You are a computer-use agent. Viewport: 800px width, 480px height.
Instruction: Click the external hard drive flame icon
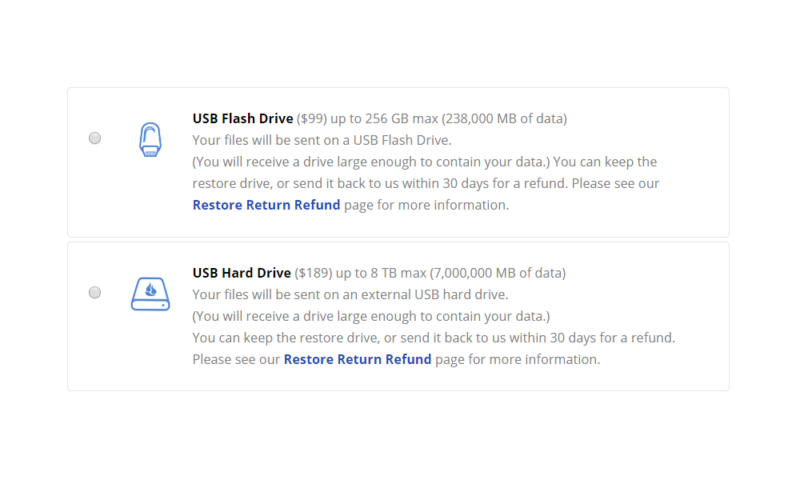(151, 294)
